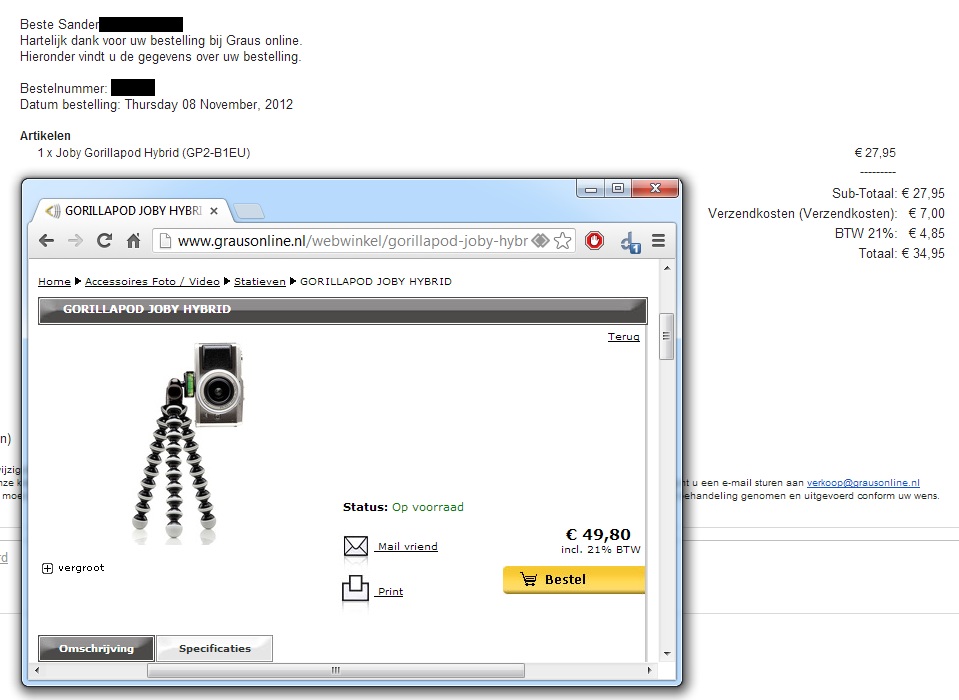Open the browser home page icon
The height and width of the screenshot is (700, 959).
pyautogui.click(x=133, y=241)
